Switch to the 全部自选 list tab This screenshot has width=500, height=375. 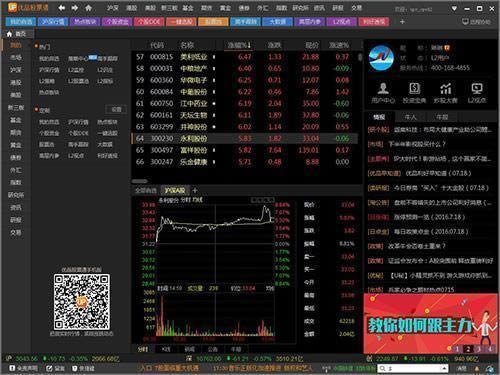146,190
